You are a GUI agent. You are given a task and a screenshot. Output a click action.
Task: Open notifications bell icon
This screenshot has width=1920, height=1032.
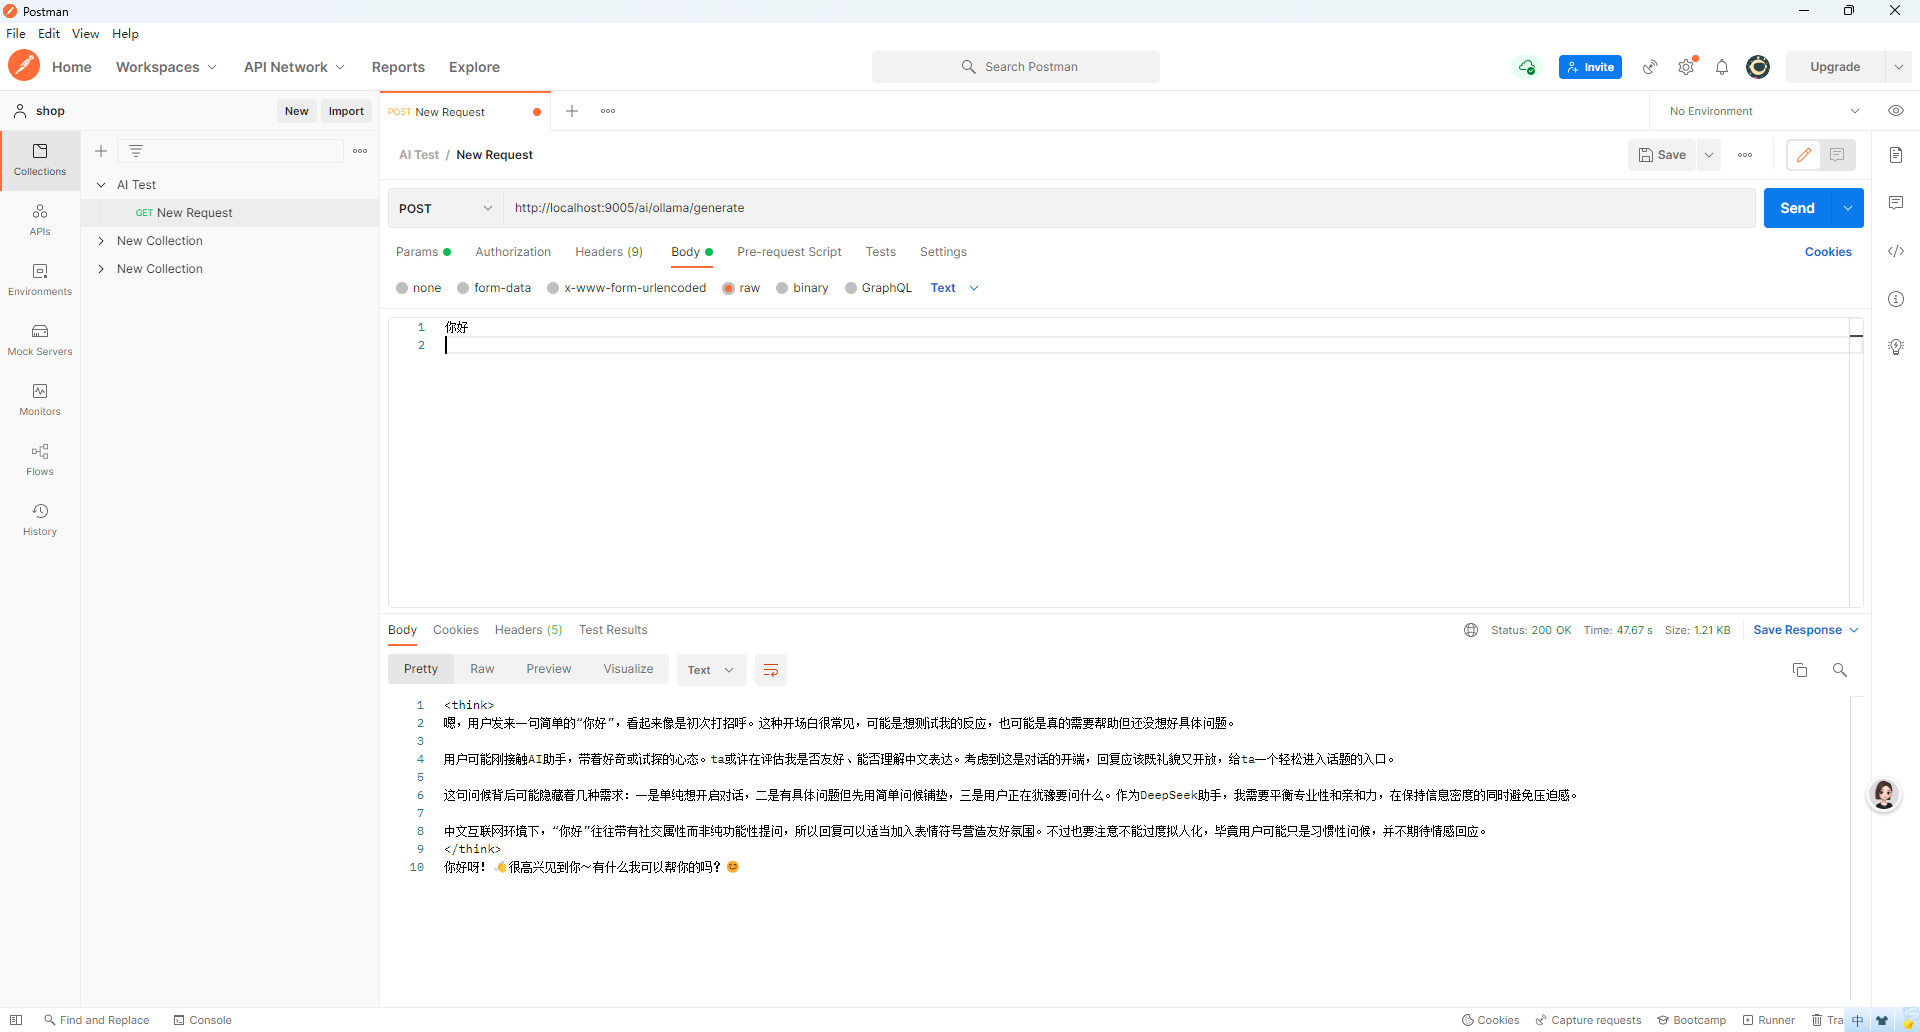pyautogui.click(x=1722, y=67)
